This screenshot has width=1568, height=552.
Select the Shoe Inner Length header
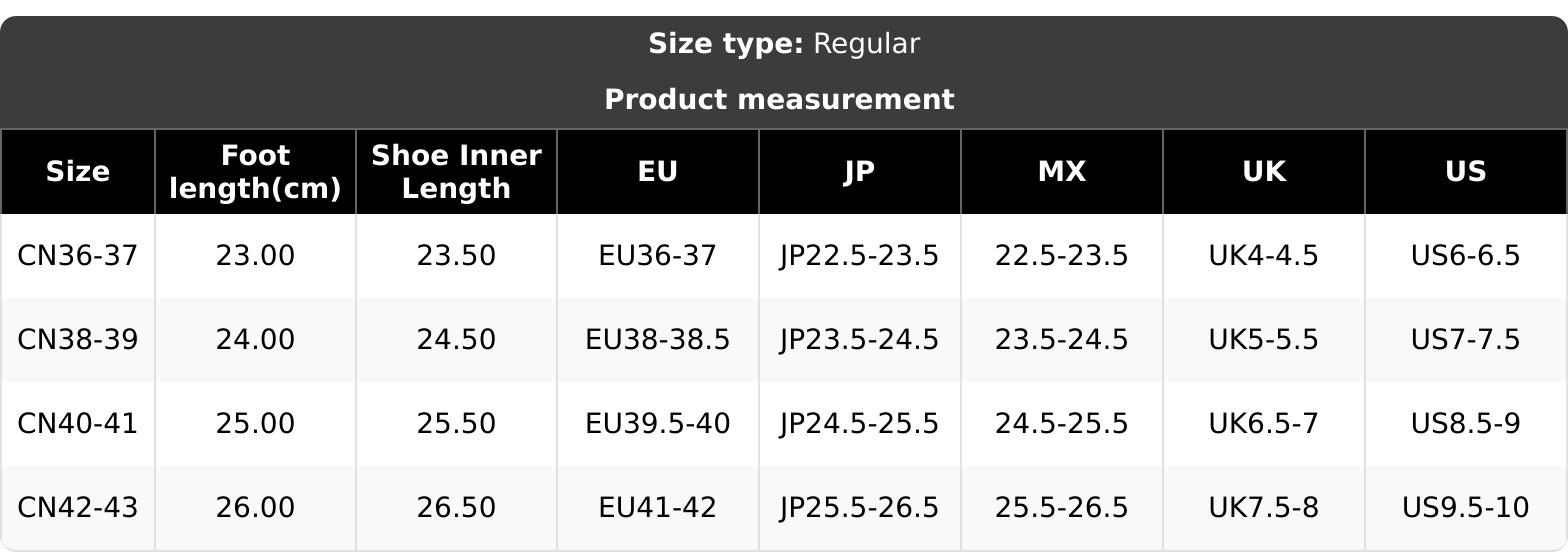click(x=456, y=172)
